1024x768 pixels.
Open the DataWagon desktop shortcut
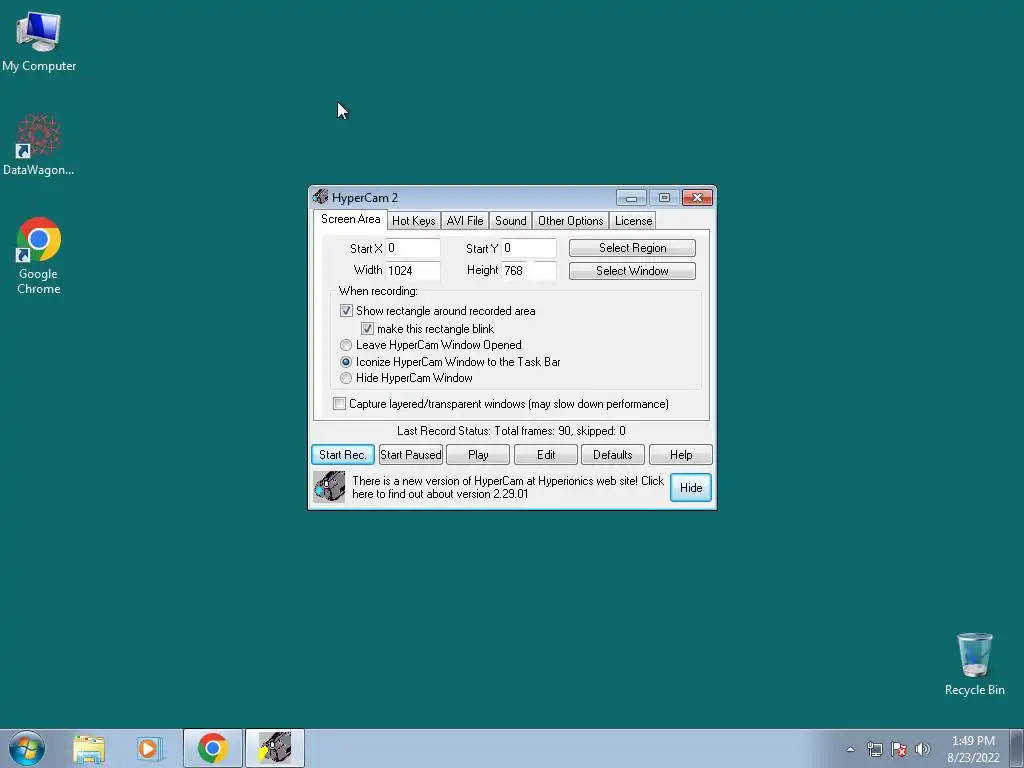(39, 144)
